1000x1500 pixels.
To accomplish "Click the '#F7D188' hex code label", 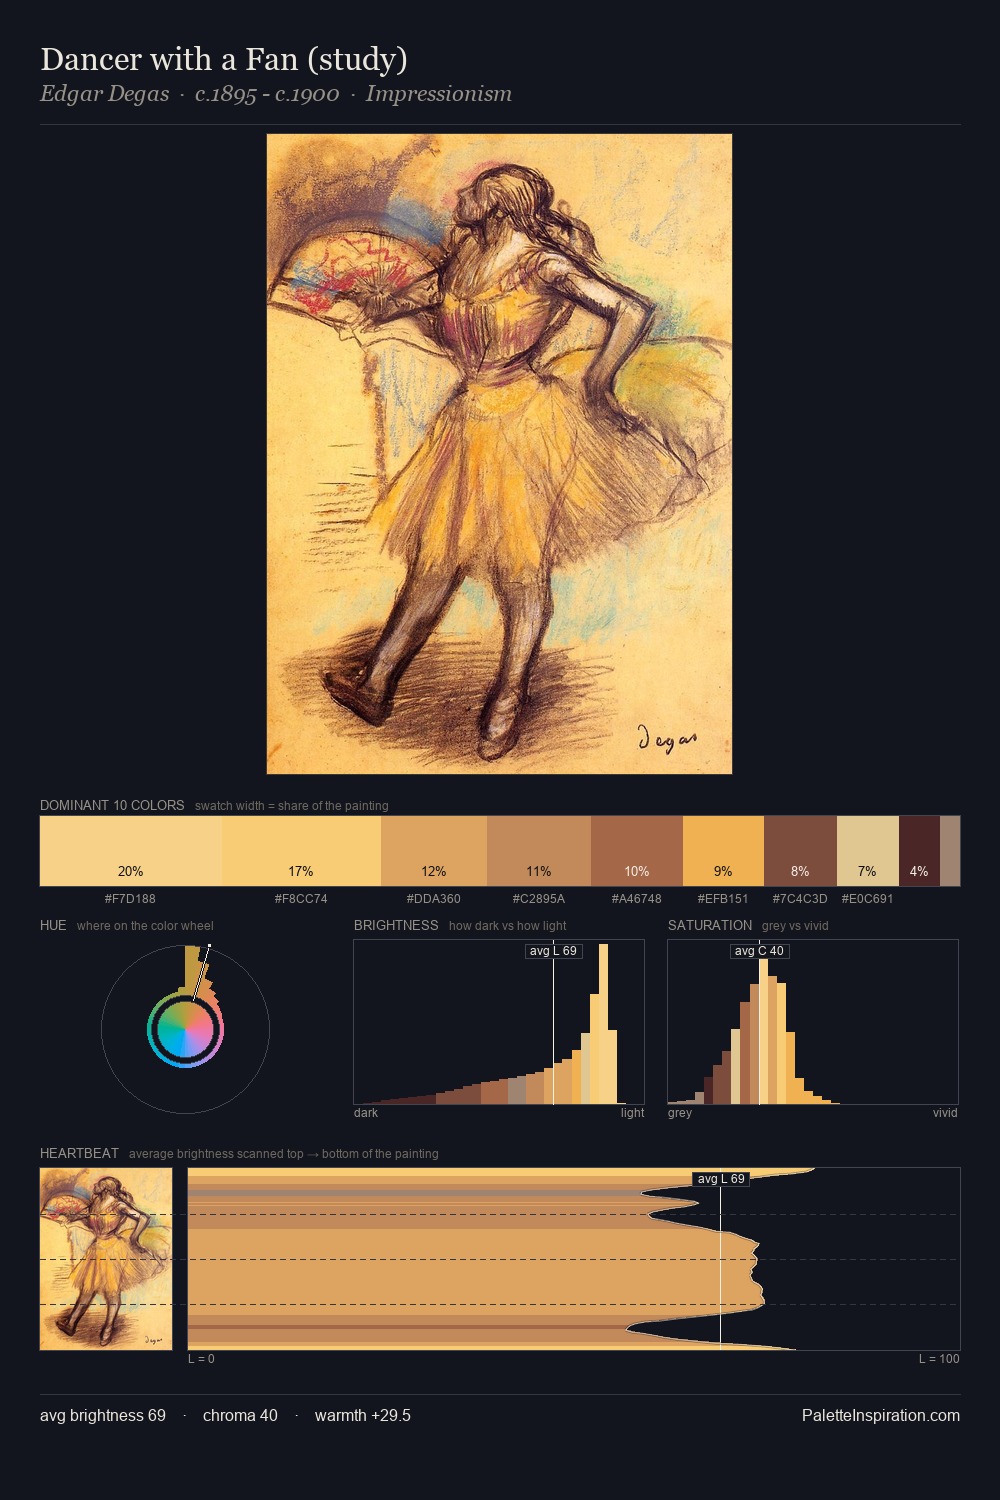I will [130, 898].
